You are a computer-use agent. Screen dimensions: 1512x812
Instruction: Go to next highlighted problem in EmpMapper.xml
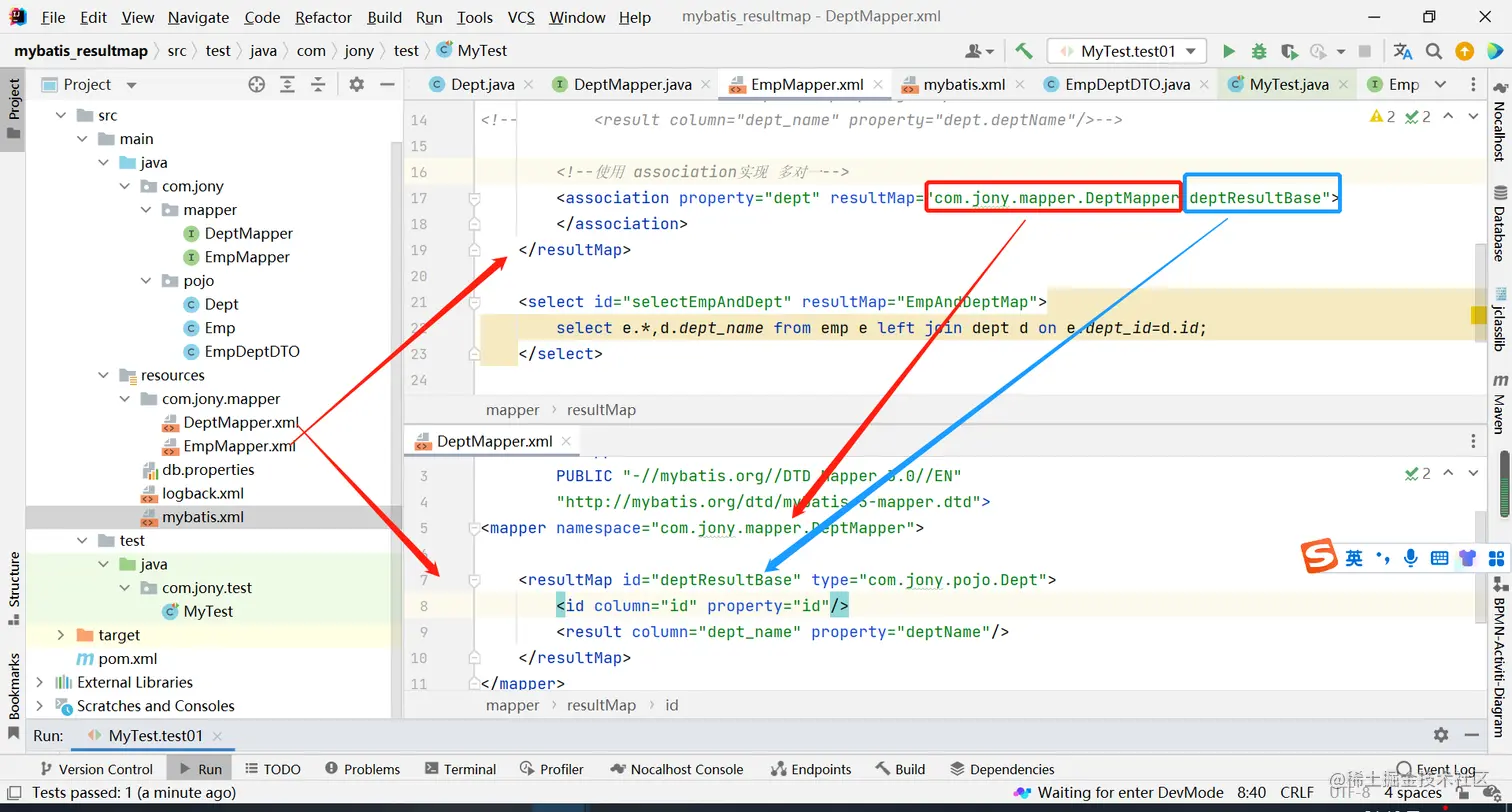(1473, 117)
